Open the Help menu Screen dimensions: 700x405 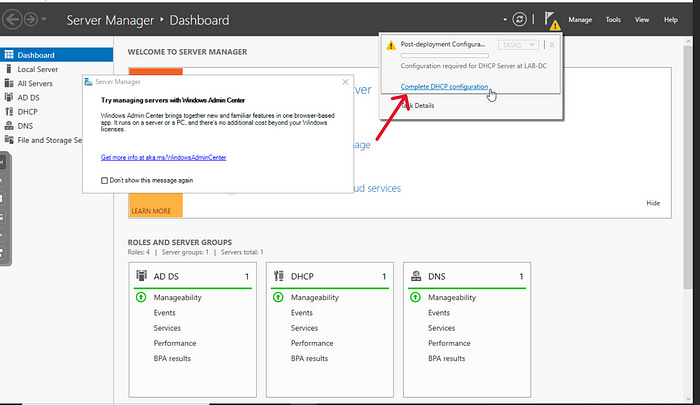pos(671,20)
